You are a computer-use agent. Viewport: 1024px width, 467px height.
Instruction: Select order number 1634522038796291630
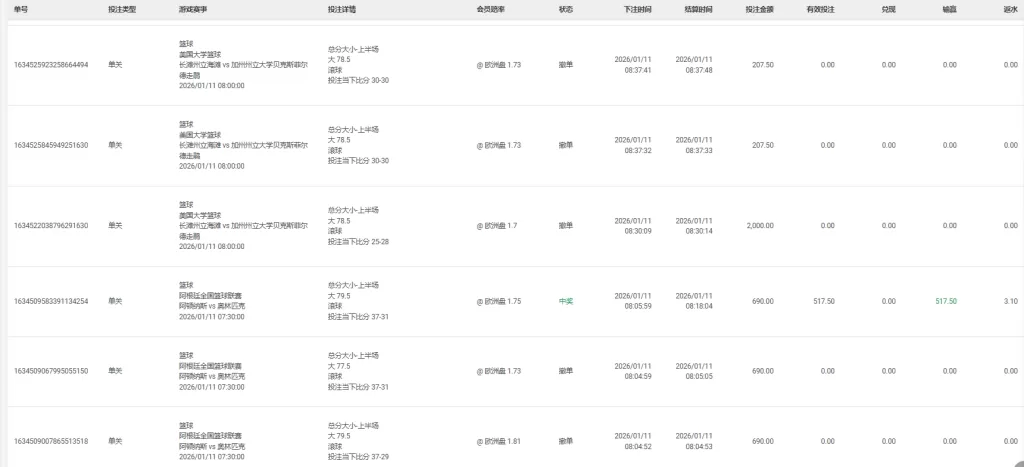51,226
